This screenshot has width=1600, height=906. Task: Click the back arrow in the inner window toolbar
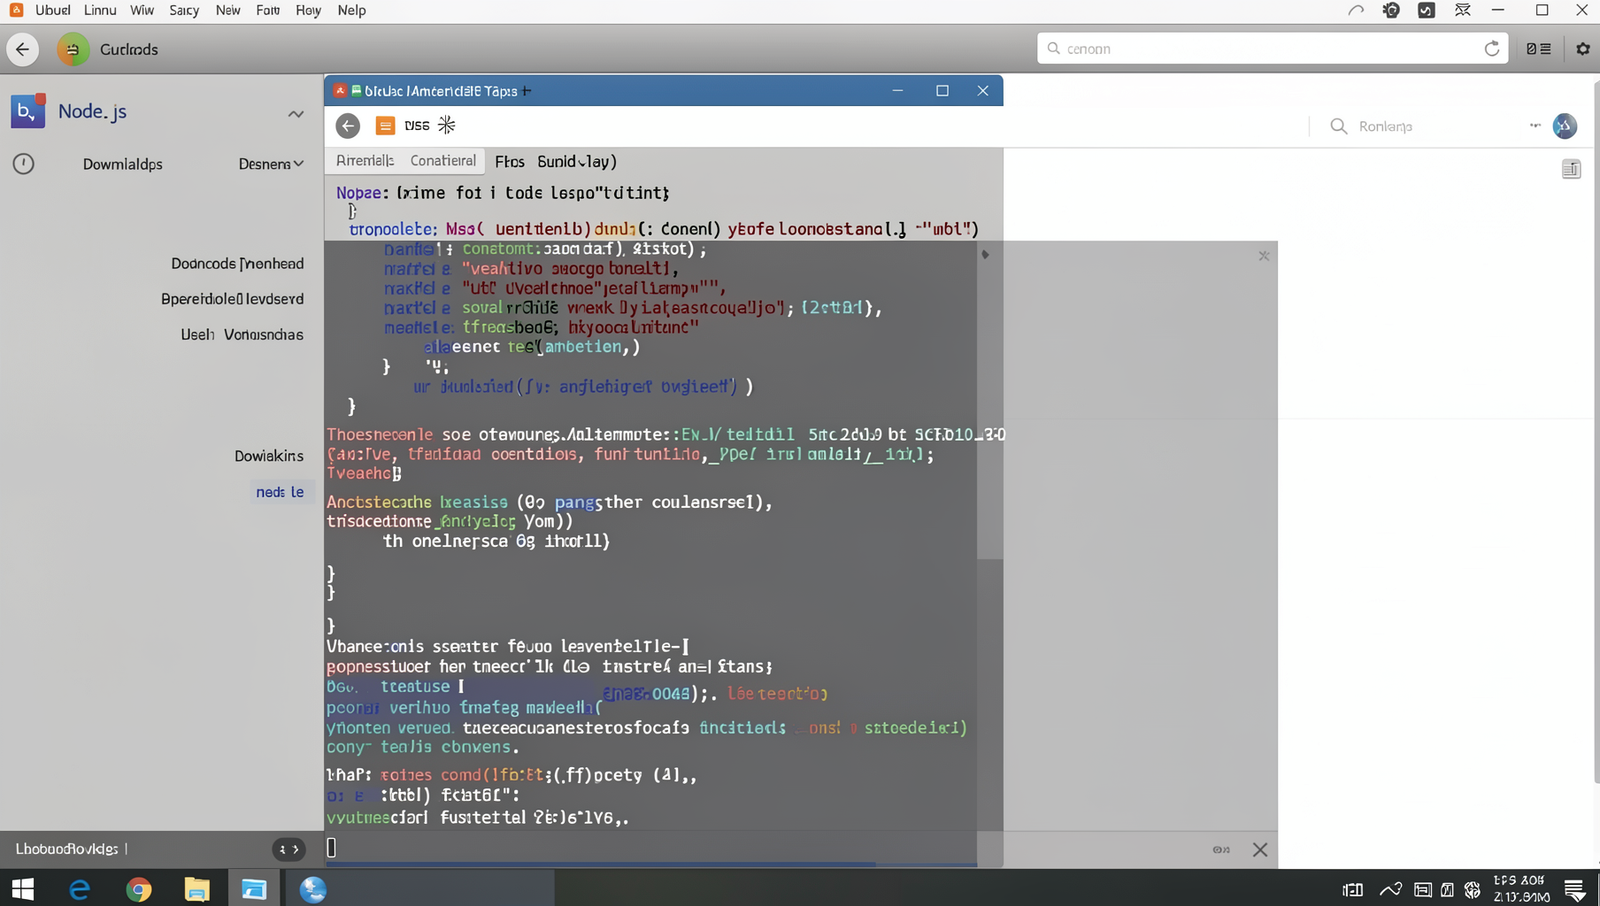[x=348, y=125]
